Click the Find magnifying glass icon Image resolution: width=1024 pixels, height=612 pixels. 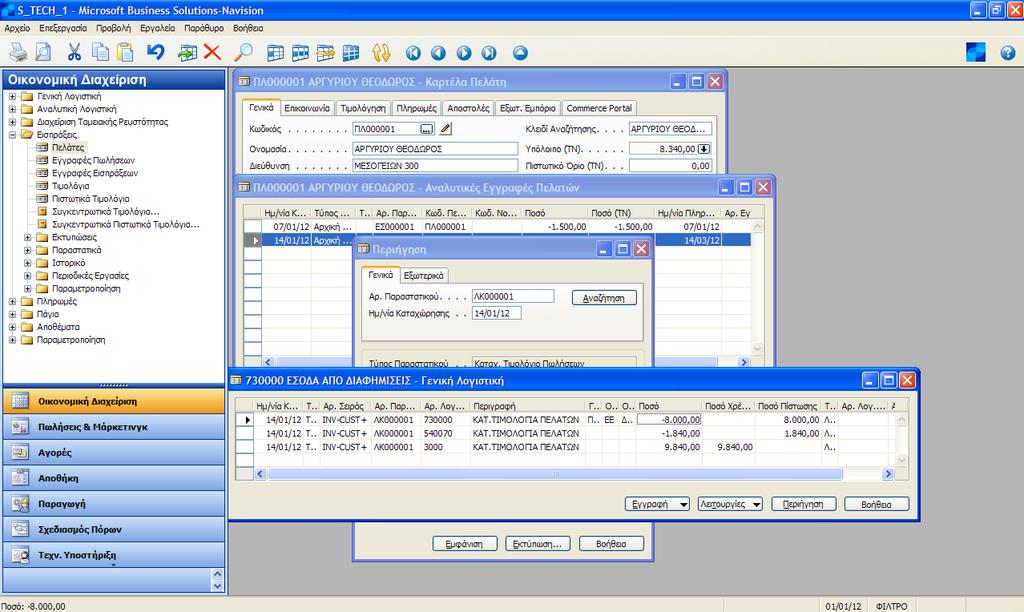[x=244, y=52]
